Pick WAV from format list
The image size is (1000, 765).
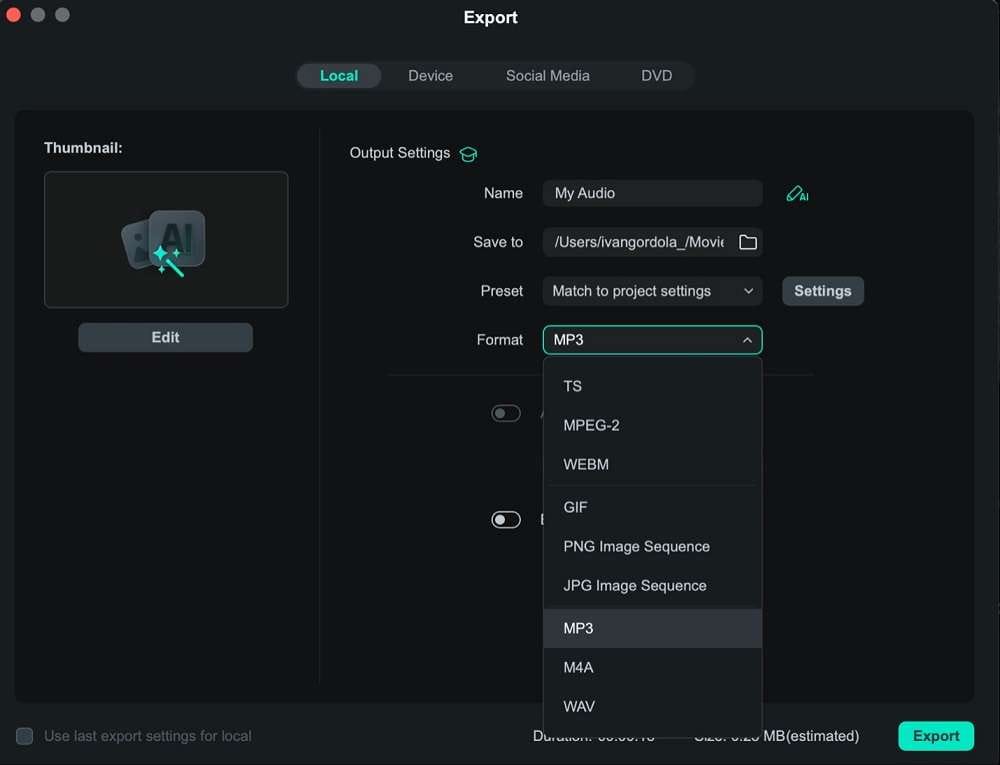tap(652, 706)
